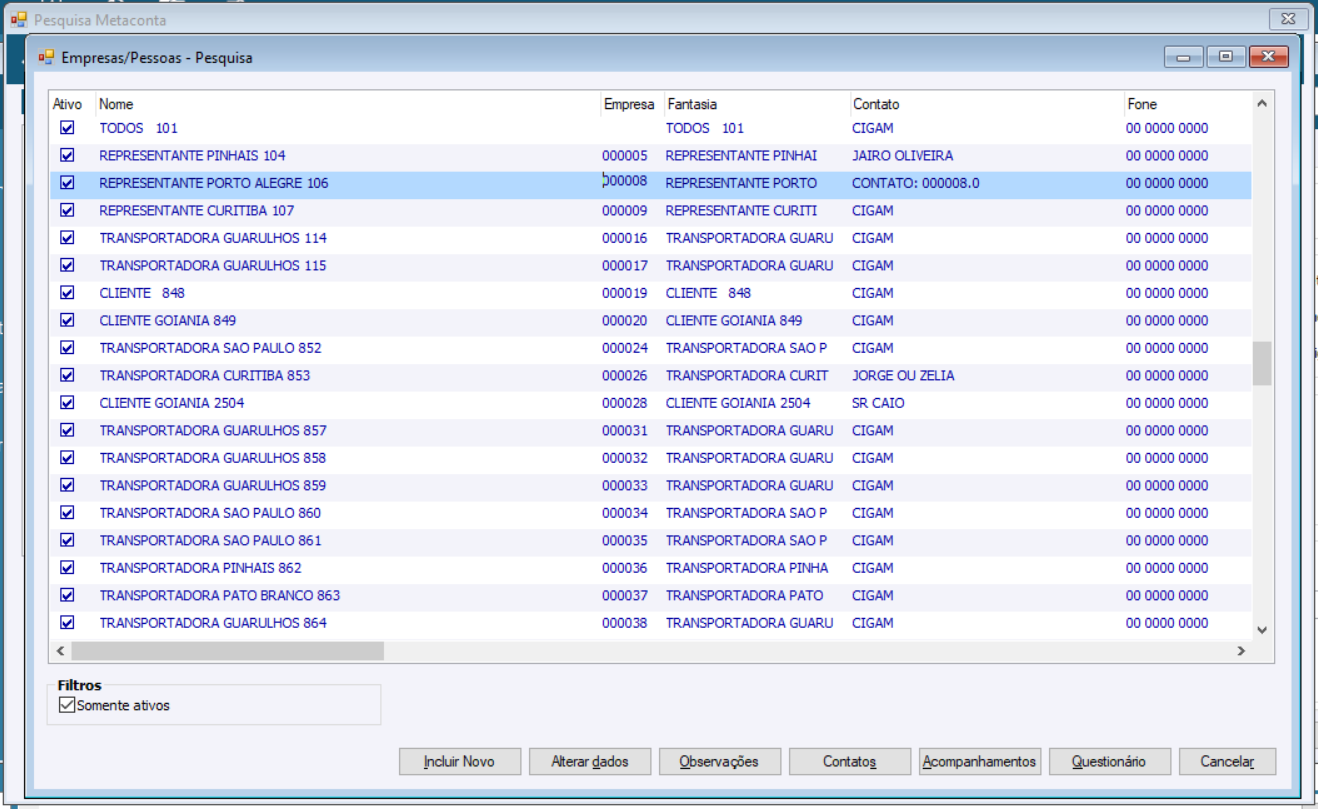Click the vertical scrollbar thumb
This screenshot has width=1318, height=809.
1262,363
